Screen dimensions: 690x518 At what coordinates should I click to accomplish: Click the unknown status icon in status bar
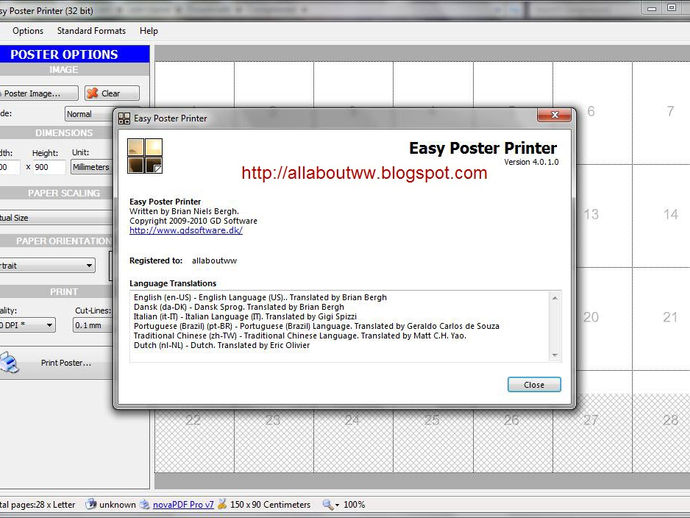[x=91, y=504]
